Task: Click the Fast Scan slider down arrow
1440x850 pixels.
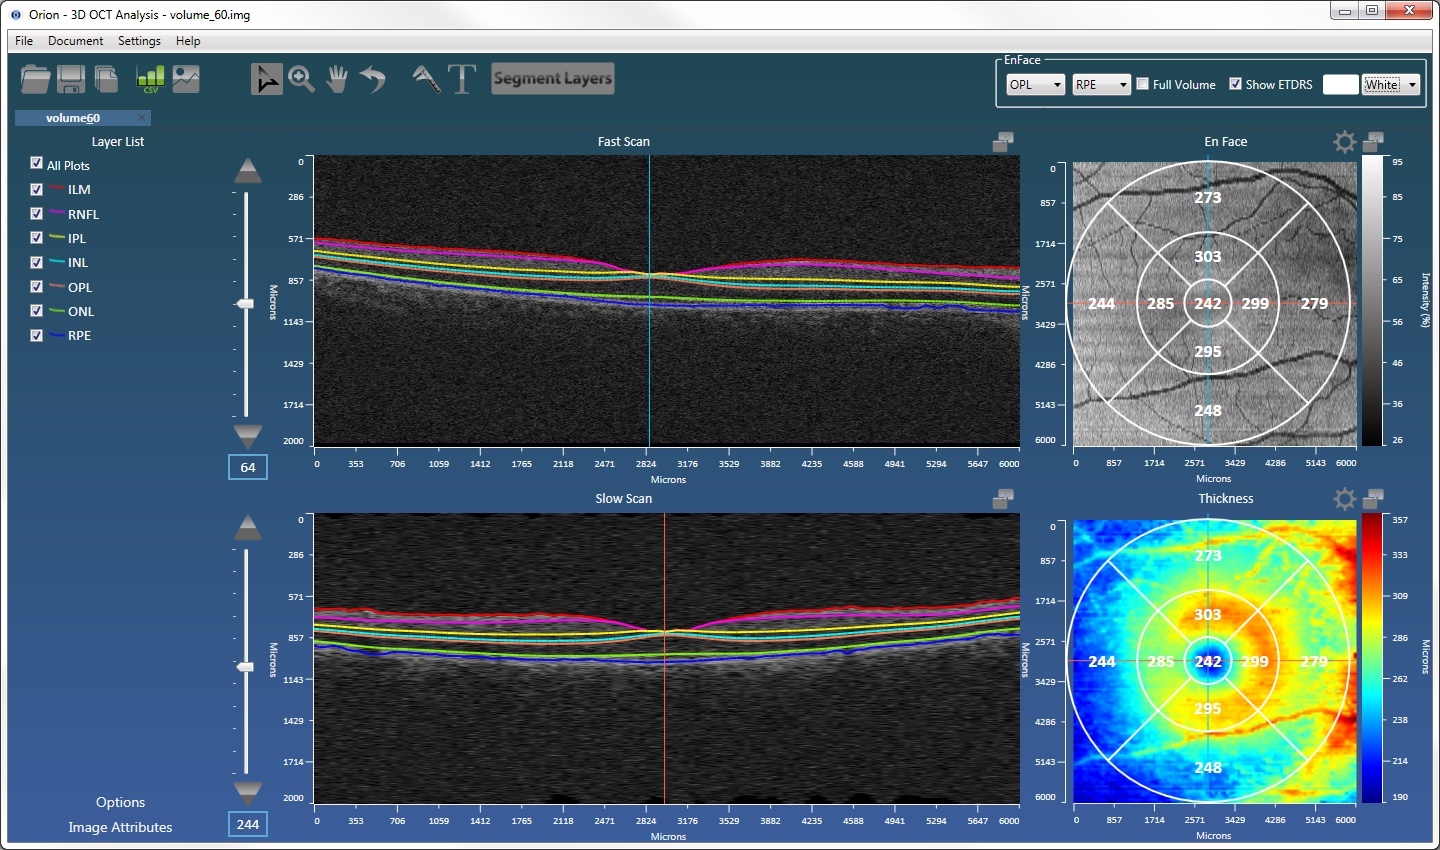Action: (x=247, y=436)
